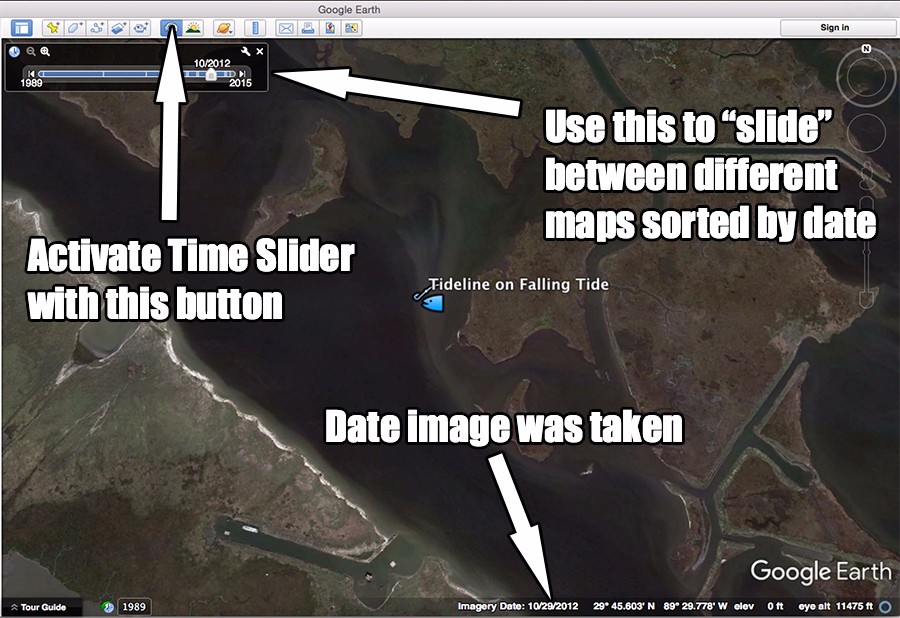Click the 2015 end label on the time slider
The image size is (900, 618).
(240, 83)
